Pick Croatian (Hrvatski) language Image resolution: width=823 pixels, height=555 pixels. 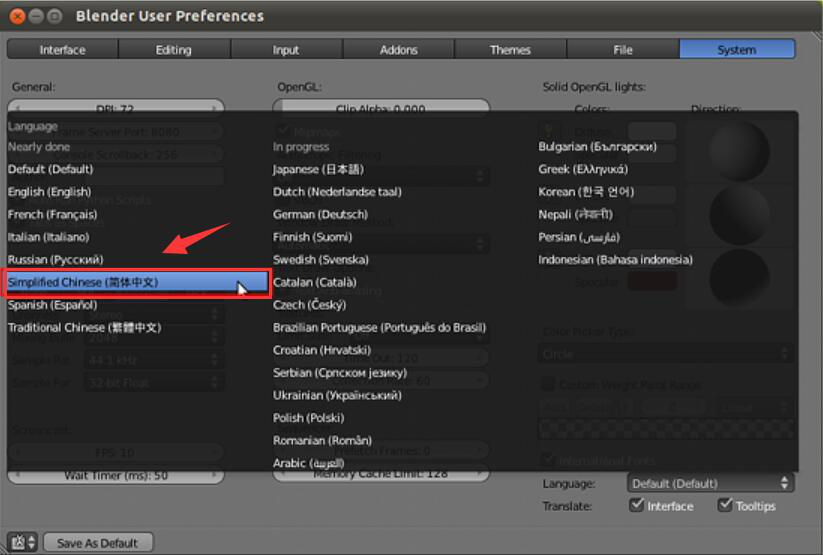point(322,350)
